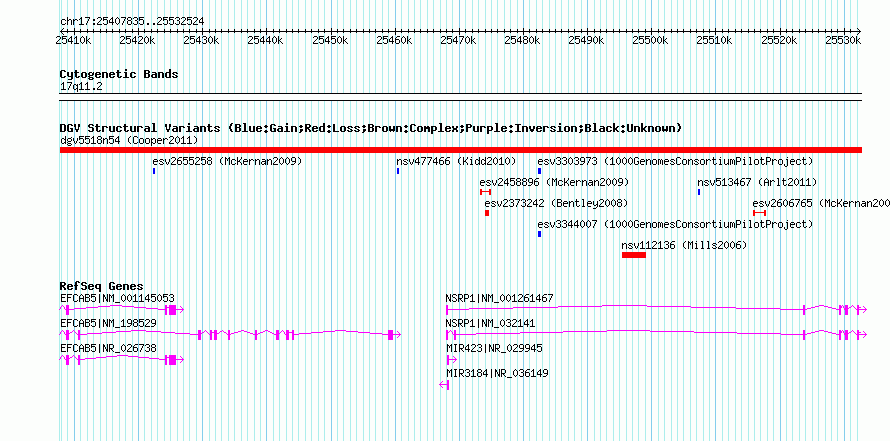Click the blue esv2655258 gain marker

pyautogui.click(x=154, y=171)
